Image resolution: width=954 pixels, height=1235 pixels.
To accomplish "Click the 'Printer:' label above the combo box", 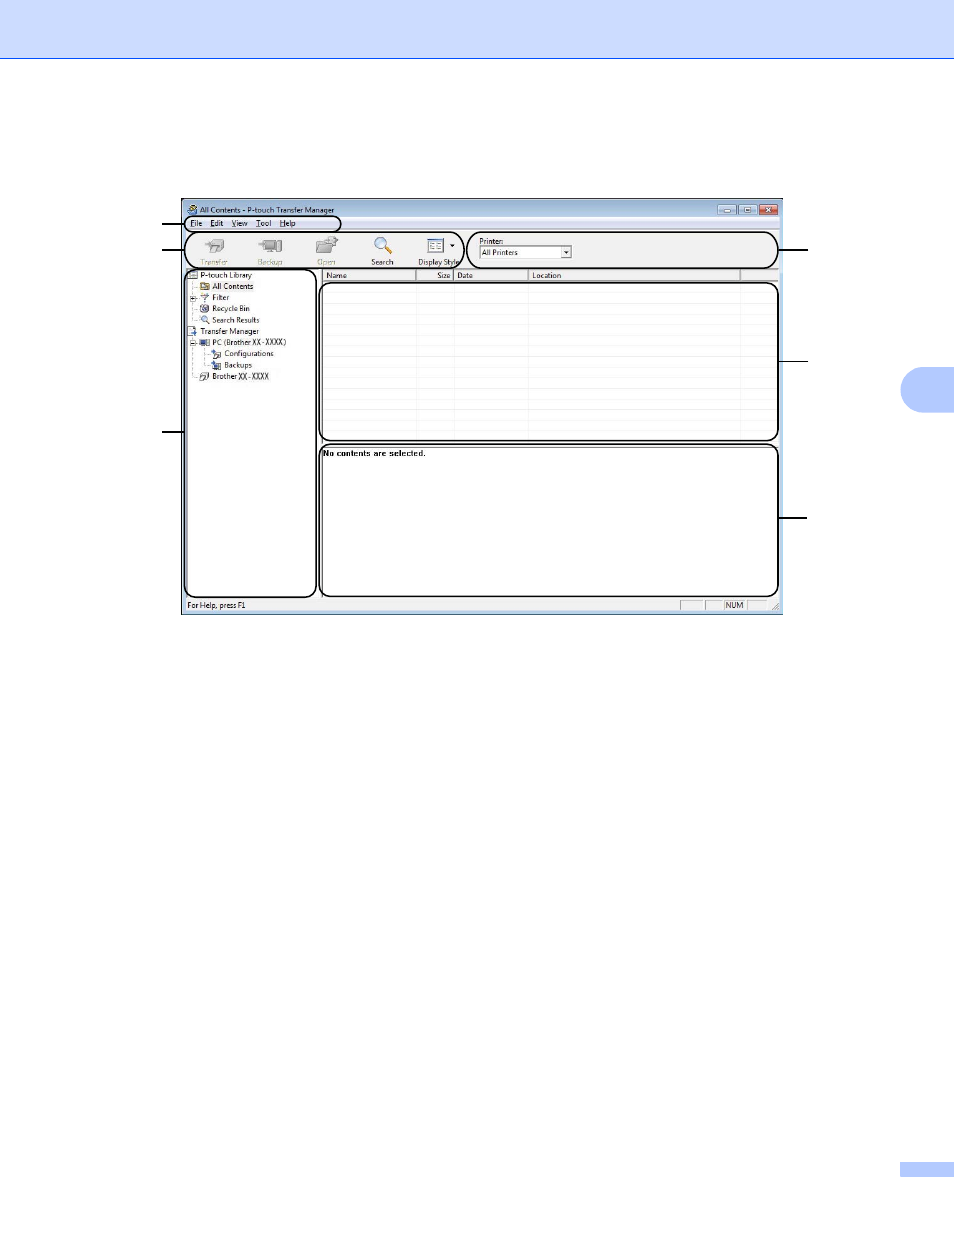I will tap(491, 242).
